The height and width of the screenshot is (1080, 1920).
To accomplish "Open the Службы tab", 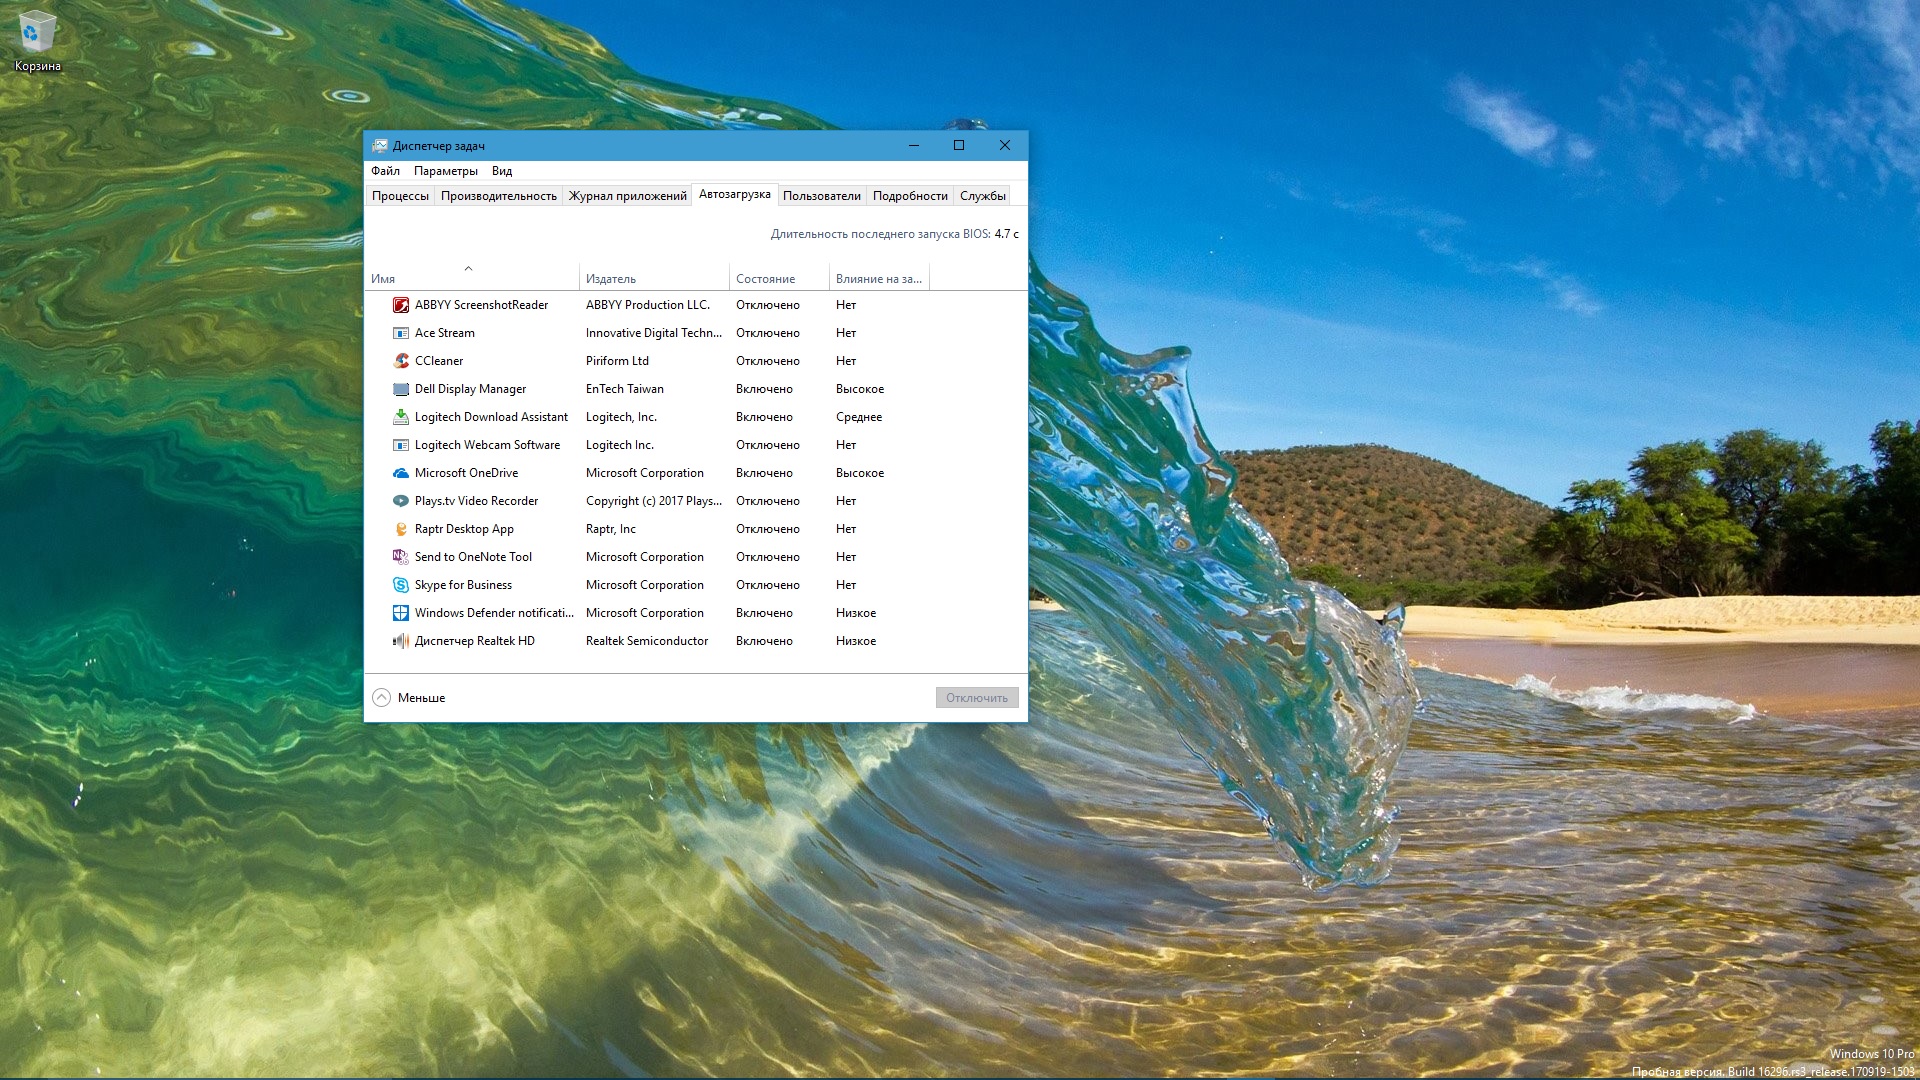I will [982, 196].
